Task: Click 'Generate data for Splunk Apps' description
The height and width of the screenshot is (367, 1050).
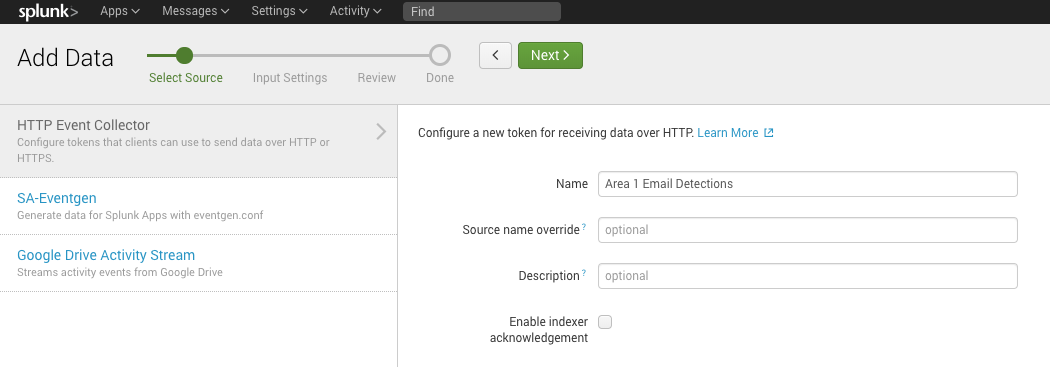Action: coord(140,215)
